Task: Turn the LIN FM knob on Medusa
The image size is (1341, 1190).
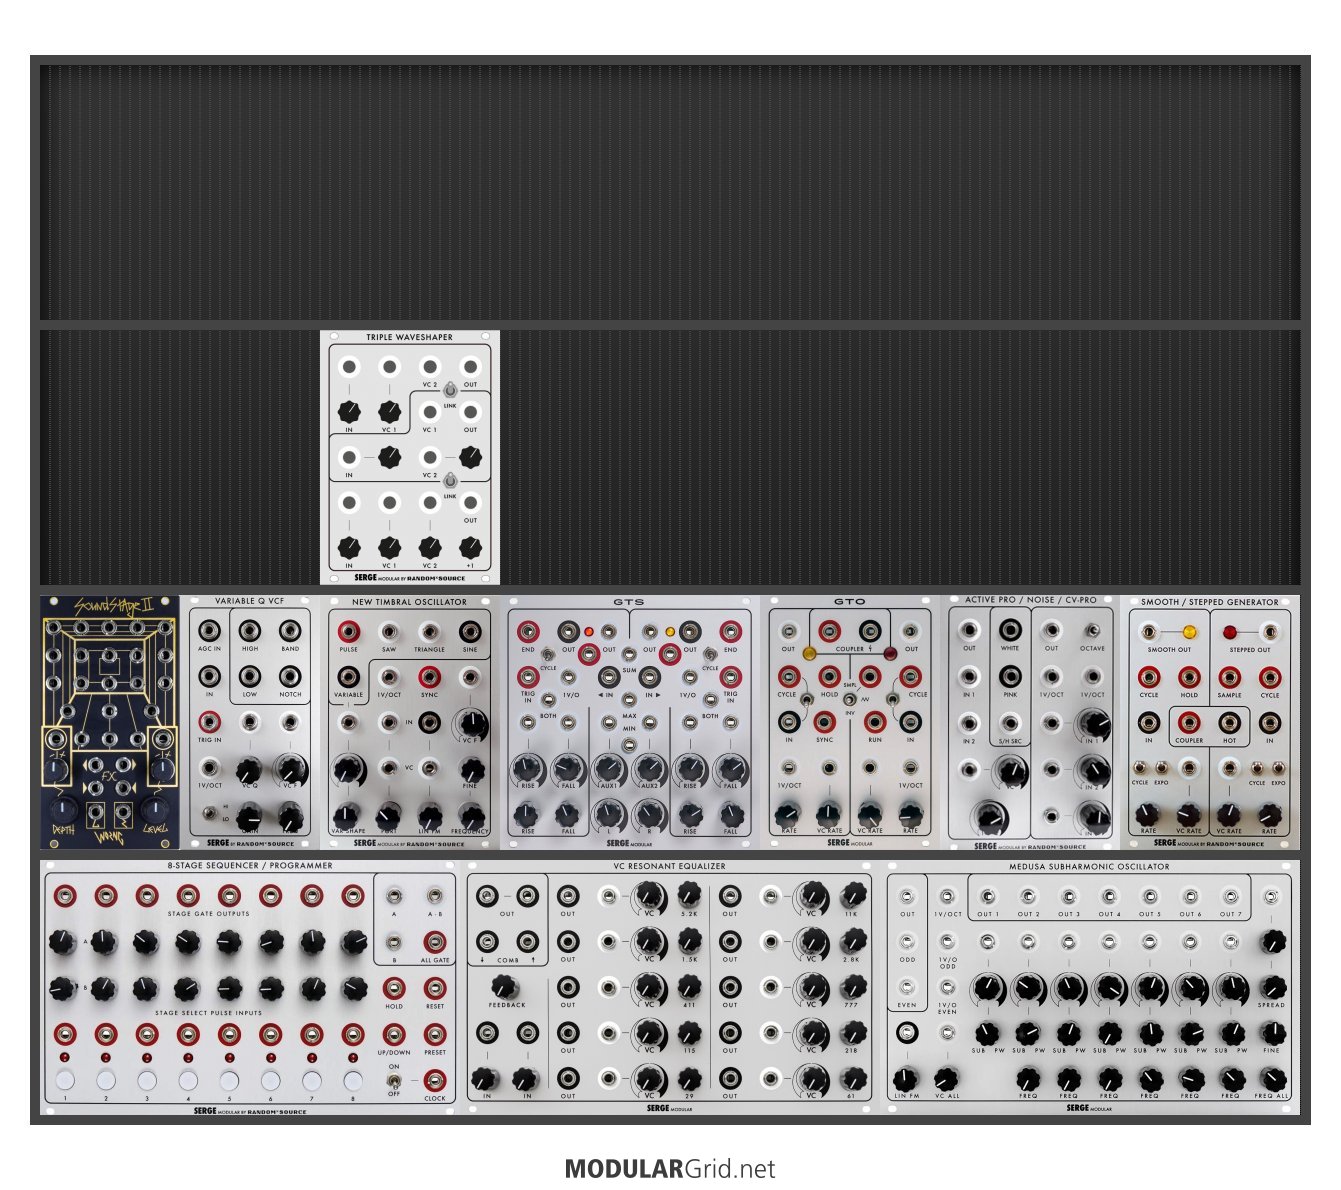Action: tap(906, 1079)
